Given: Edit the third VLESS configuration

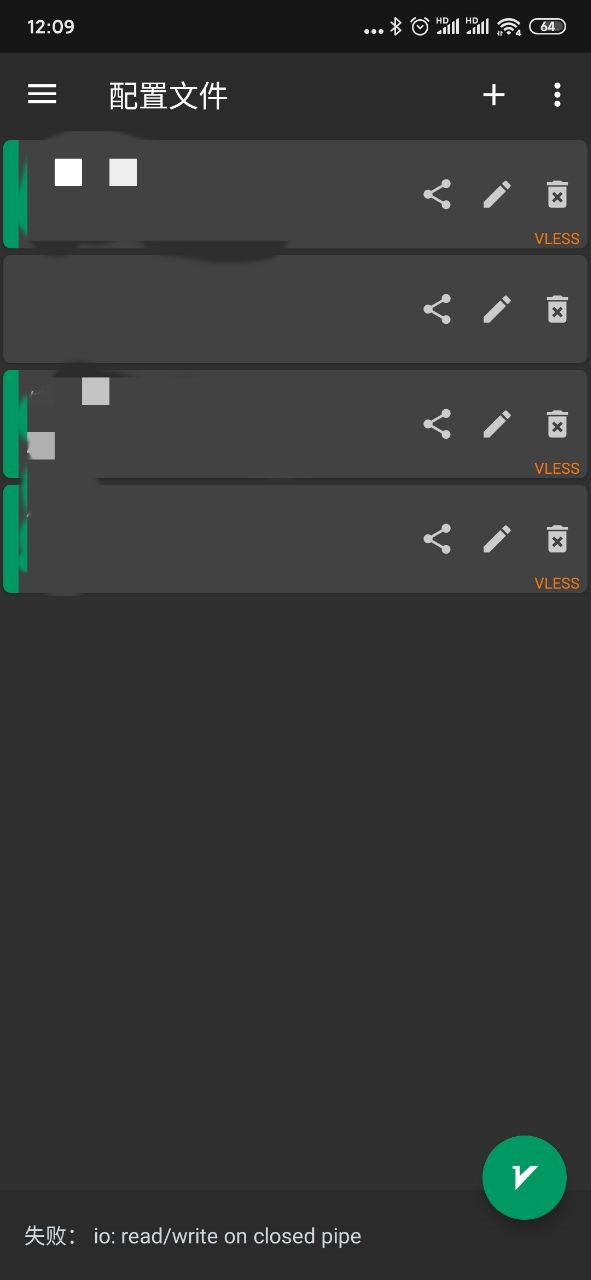Looking at the screenshot, I should point(497,424).
